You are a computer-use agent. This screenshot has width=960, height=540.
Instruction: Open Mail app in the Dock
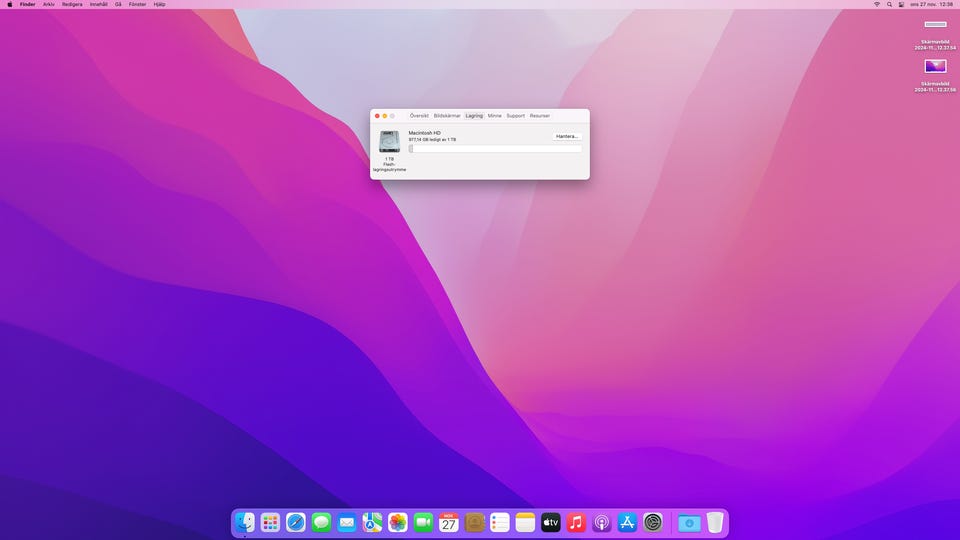pos(347,522)
